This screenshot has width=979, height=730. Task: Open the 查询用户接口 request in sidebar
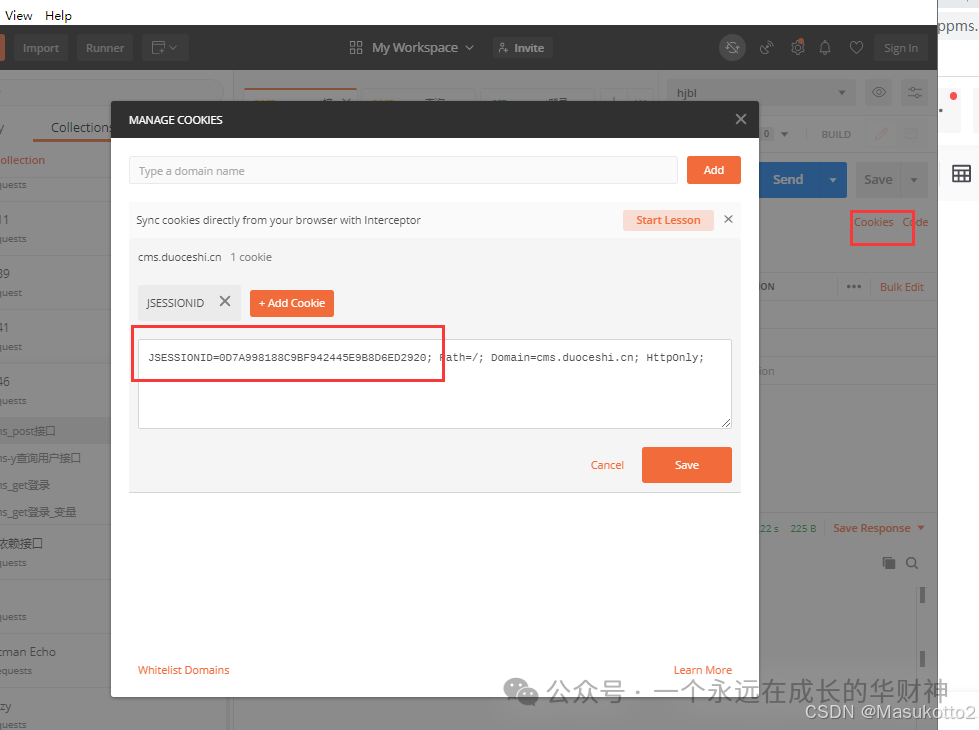[55, 458]
